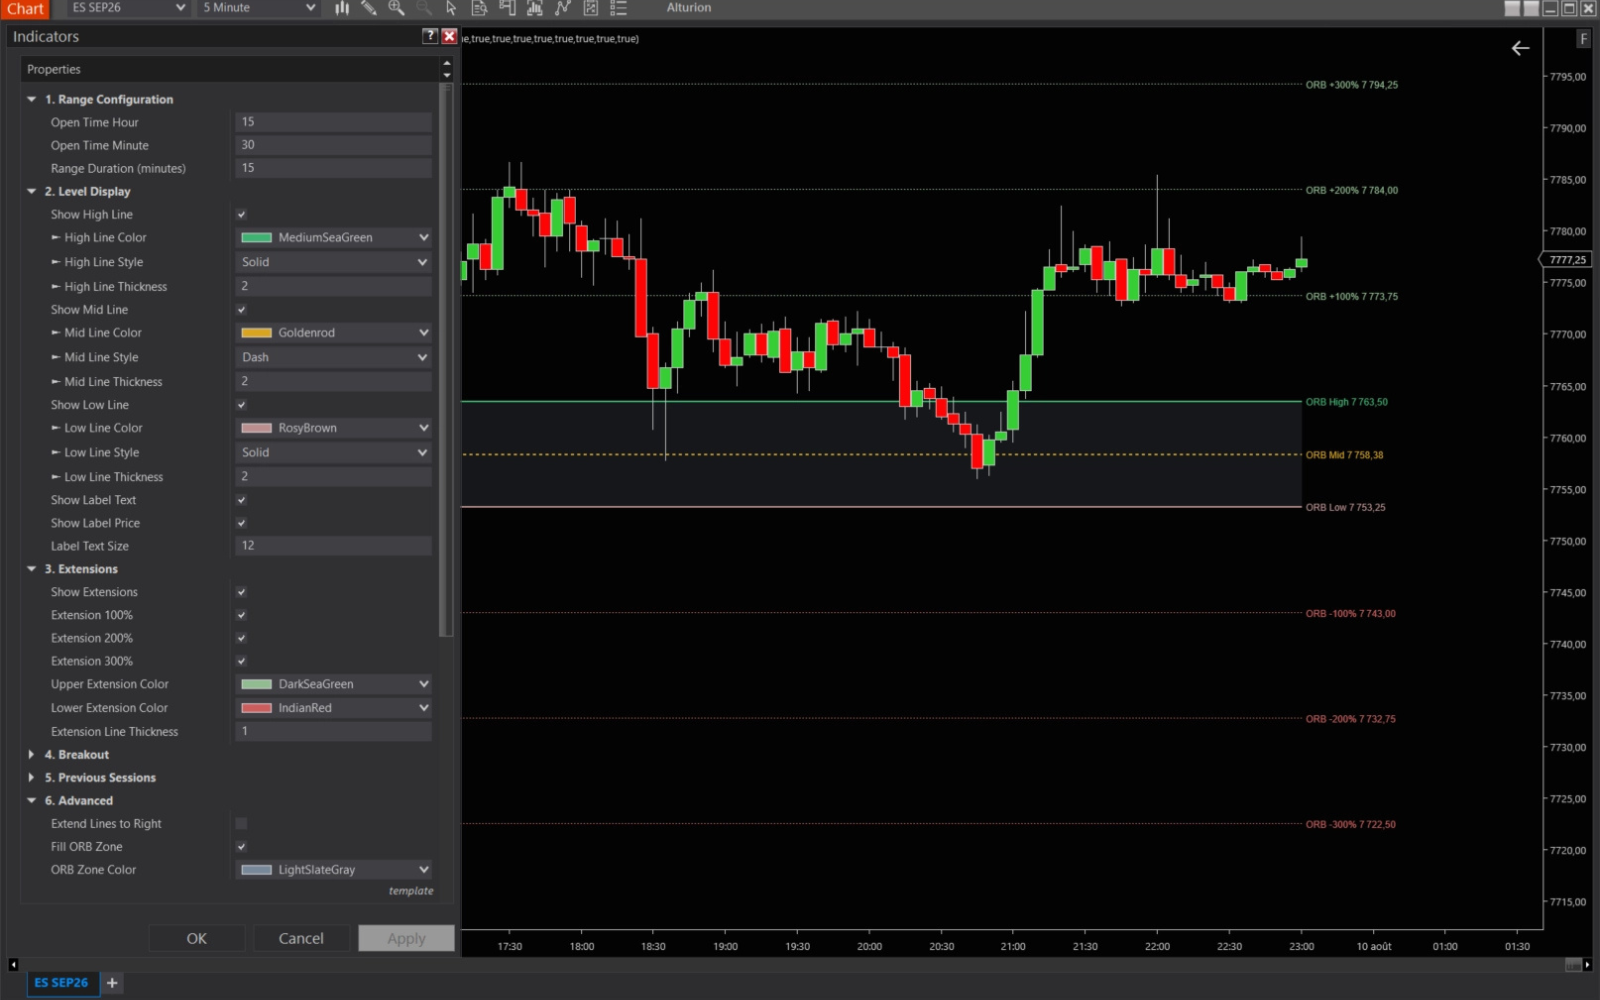
Task: Uncheck Show Label Price
Action: 241,523
